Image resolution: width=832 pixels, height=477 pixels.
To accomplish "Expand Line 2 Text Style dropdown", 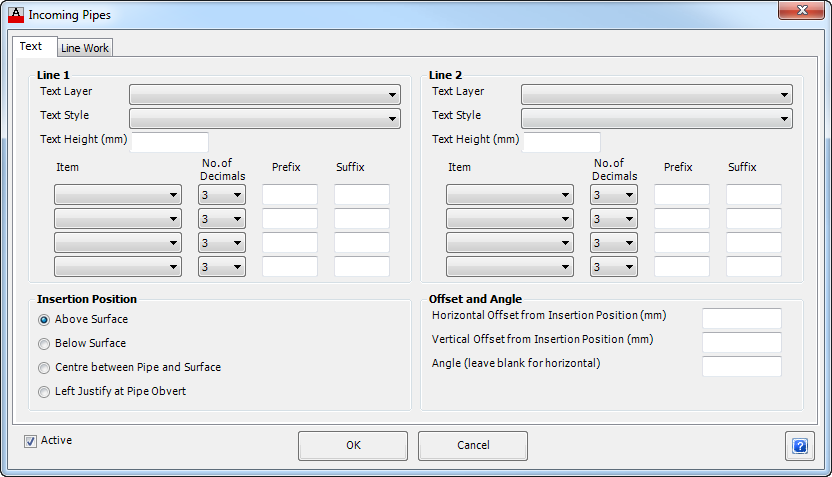I will [657, 118].
